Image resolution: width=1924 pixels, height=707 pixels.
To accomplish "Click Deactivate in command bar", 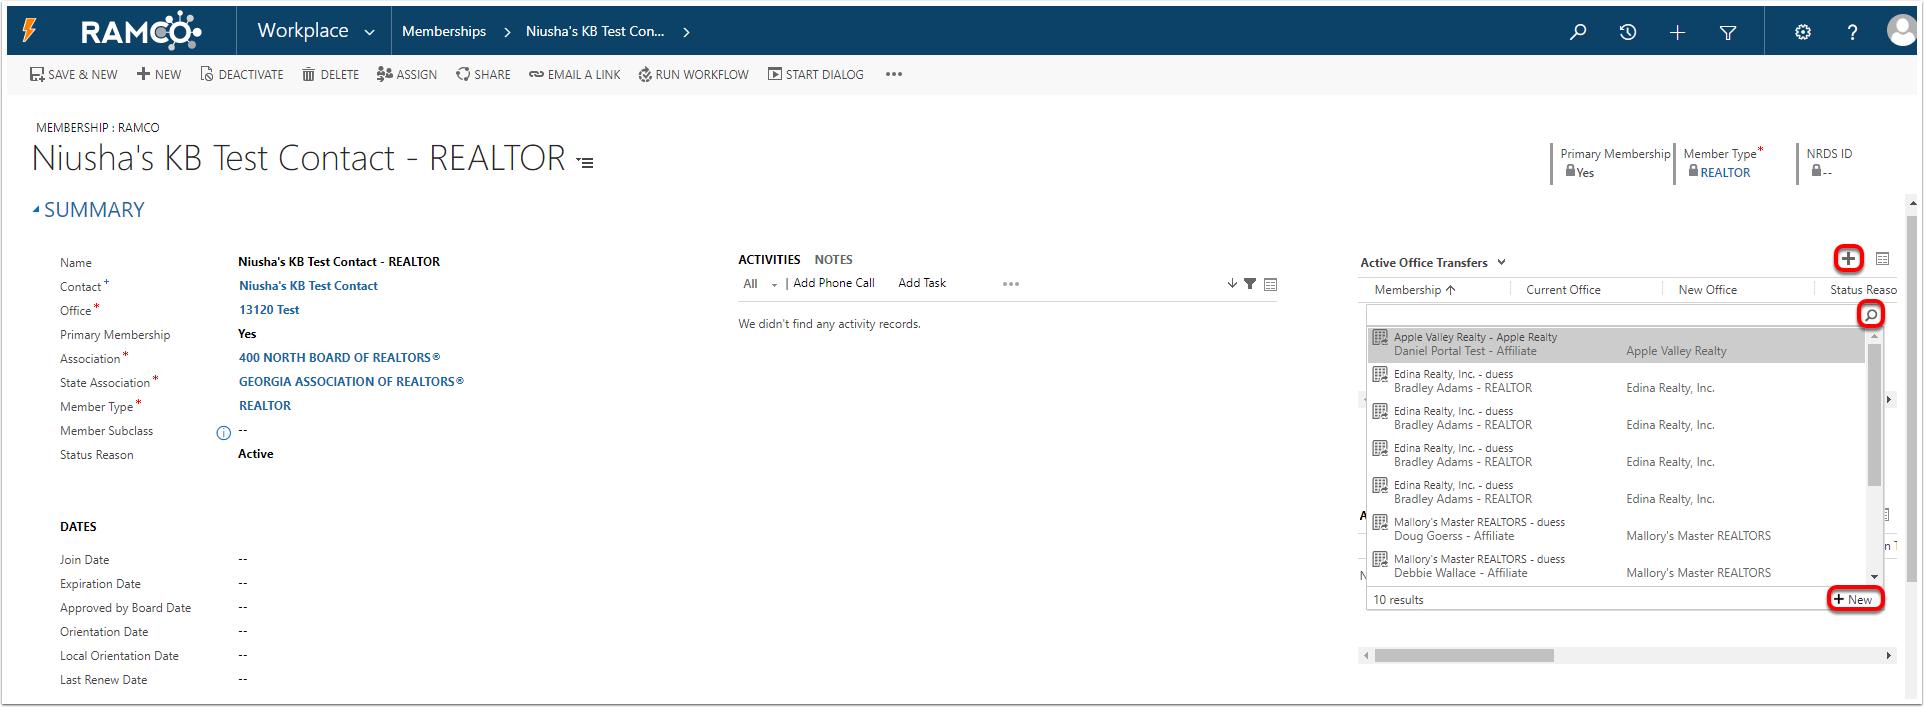I will click(242, 74).
